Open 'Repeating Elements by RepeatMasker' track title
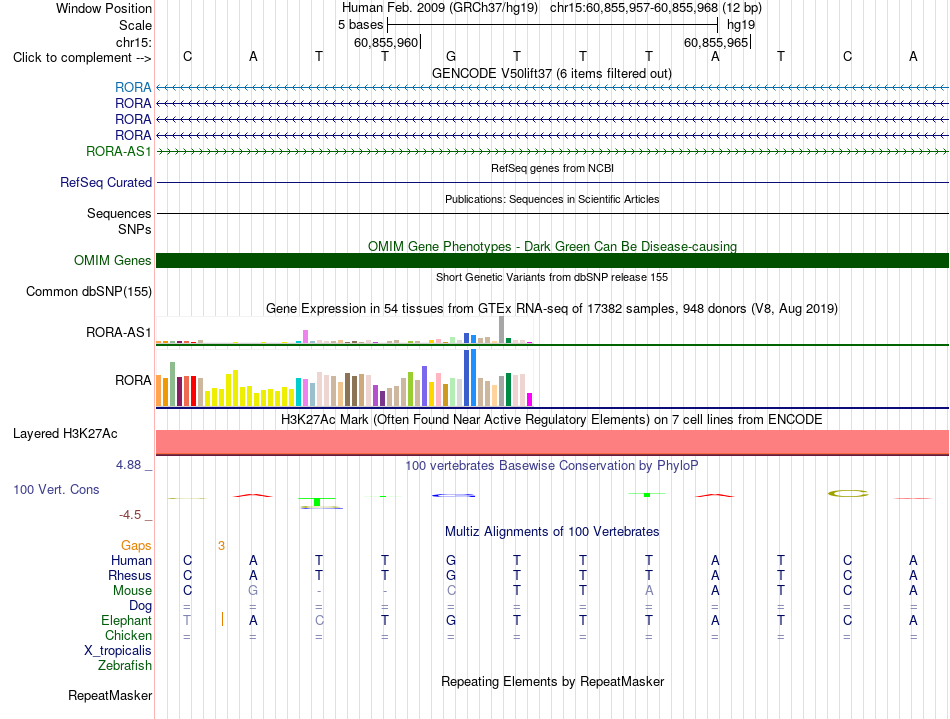This screenshot has width=950, height=719. tap(552, 681)
